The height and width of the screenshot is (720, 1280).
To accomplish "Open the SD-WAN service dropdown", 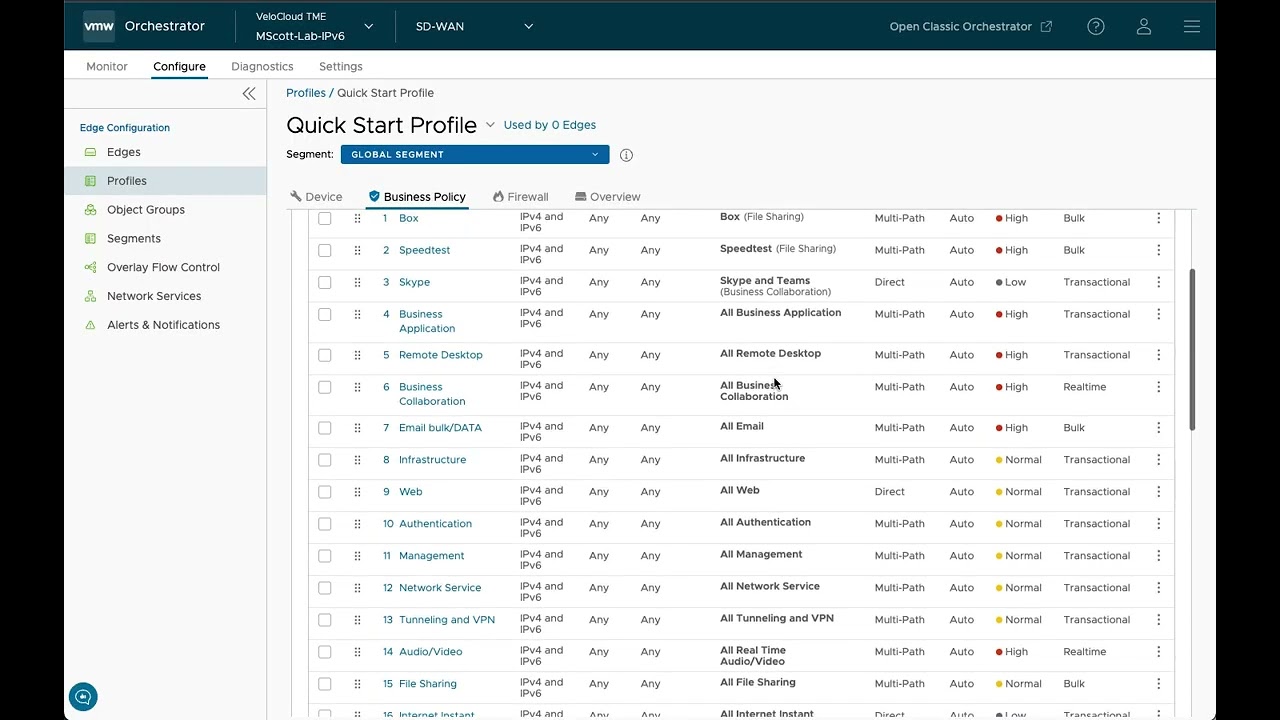I will [x=474, y=27].
